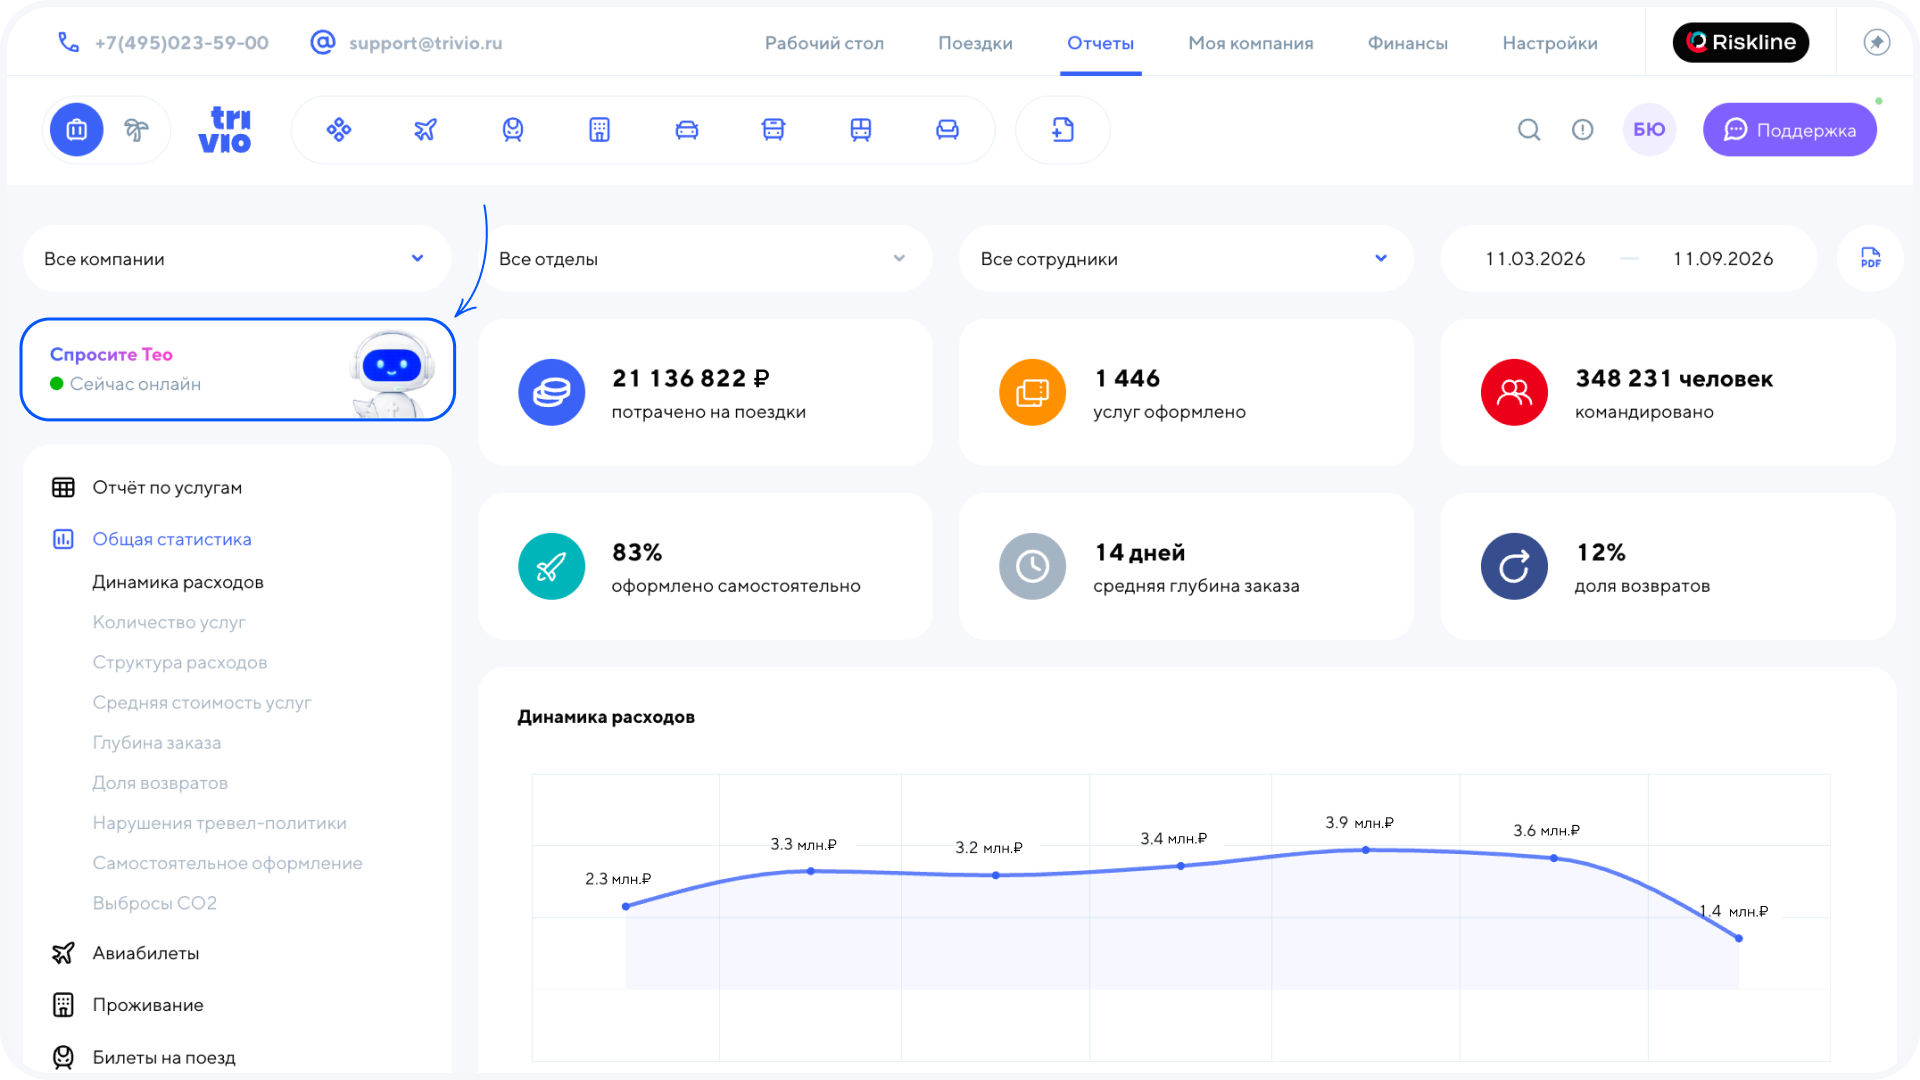Open the lounge sofa icon in toolbar
1920x1080 pixels.
(x=947, y=130)
